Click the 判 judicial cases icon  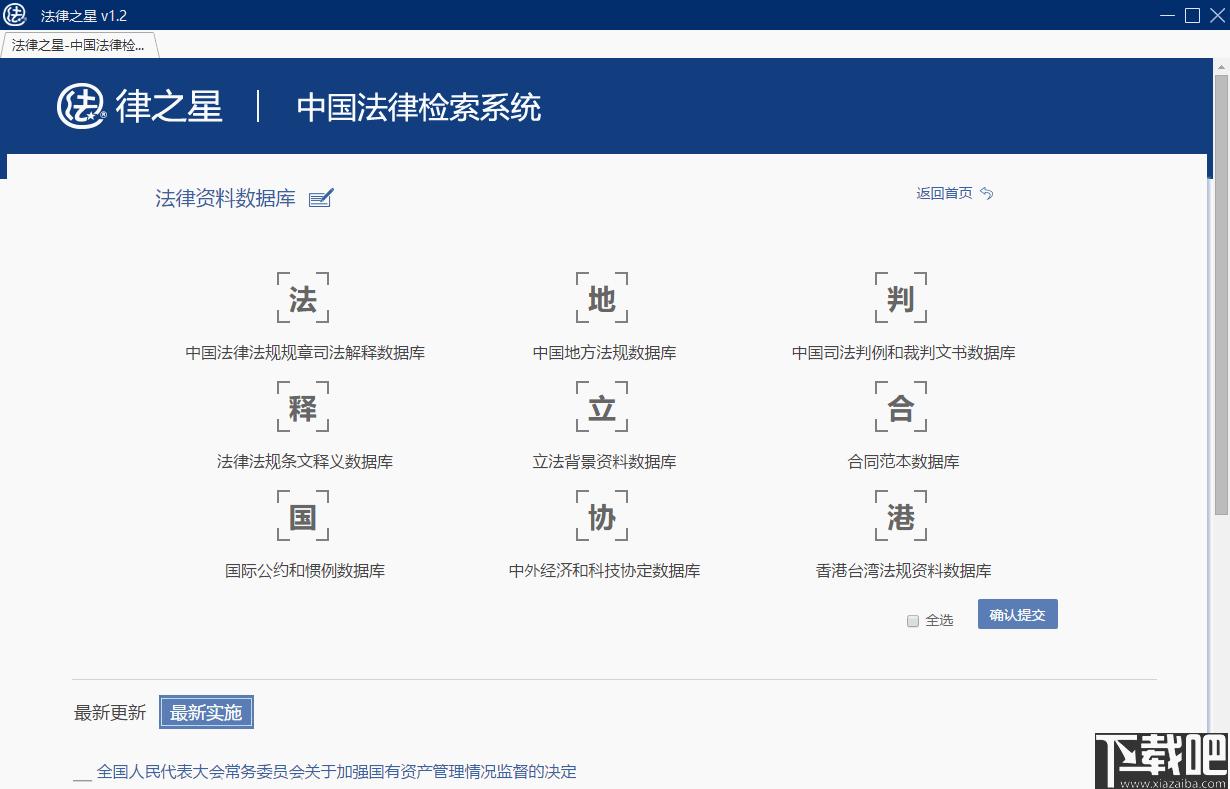click(901, 299)
